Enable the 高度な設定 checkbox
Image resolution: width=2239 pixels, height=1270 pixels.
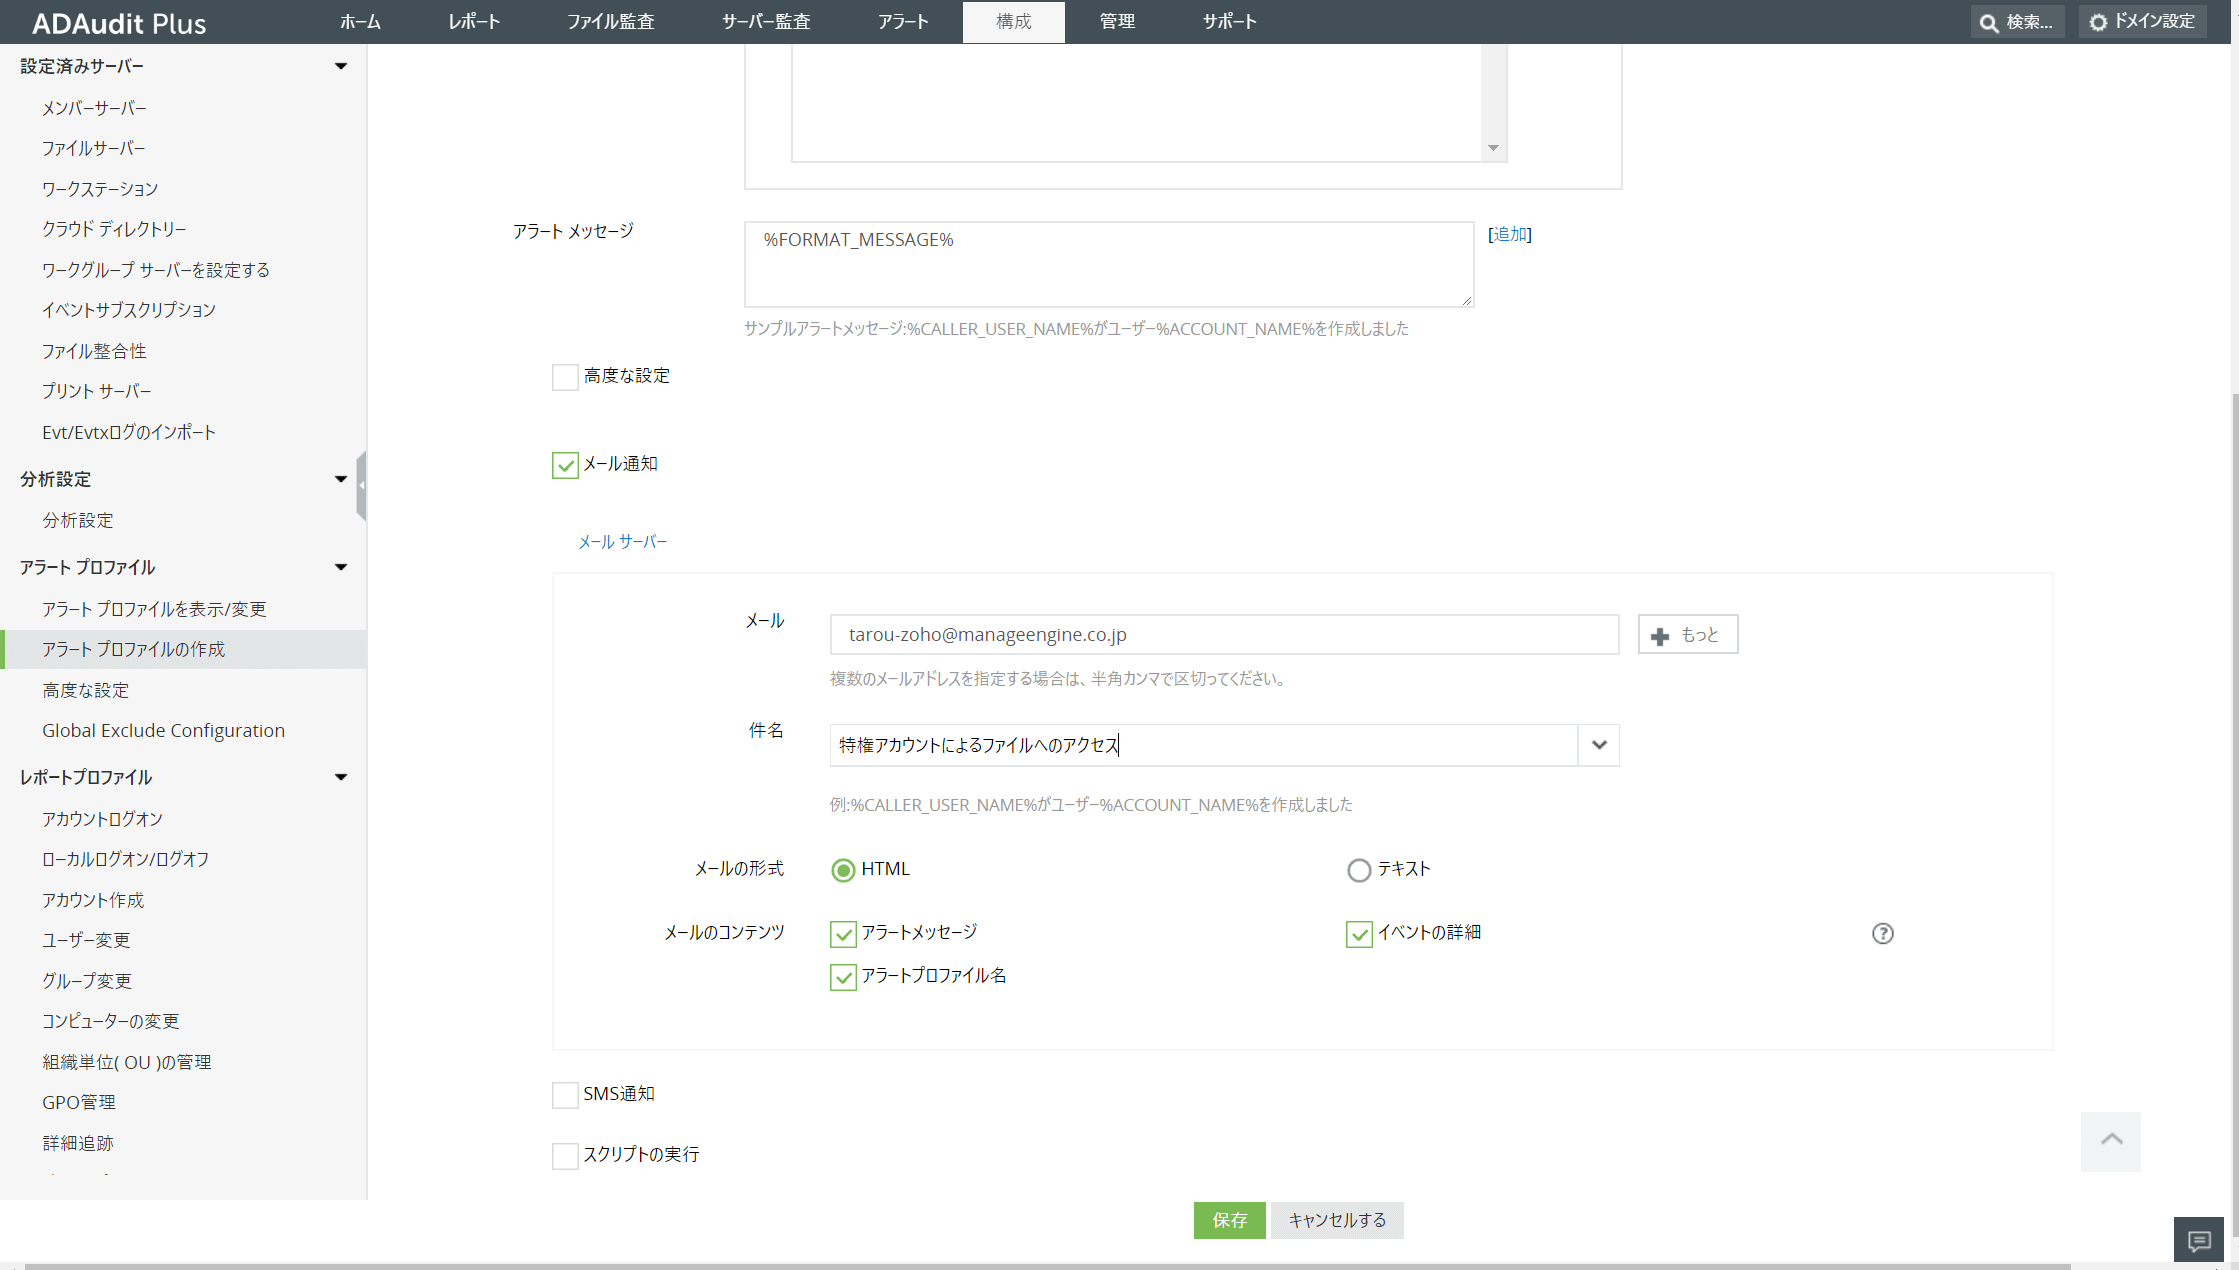coord(565,377)
